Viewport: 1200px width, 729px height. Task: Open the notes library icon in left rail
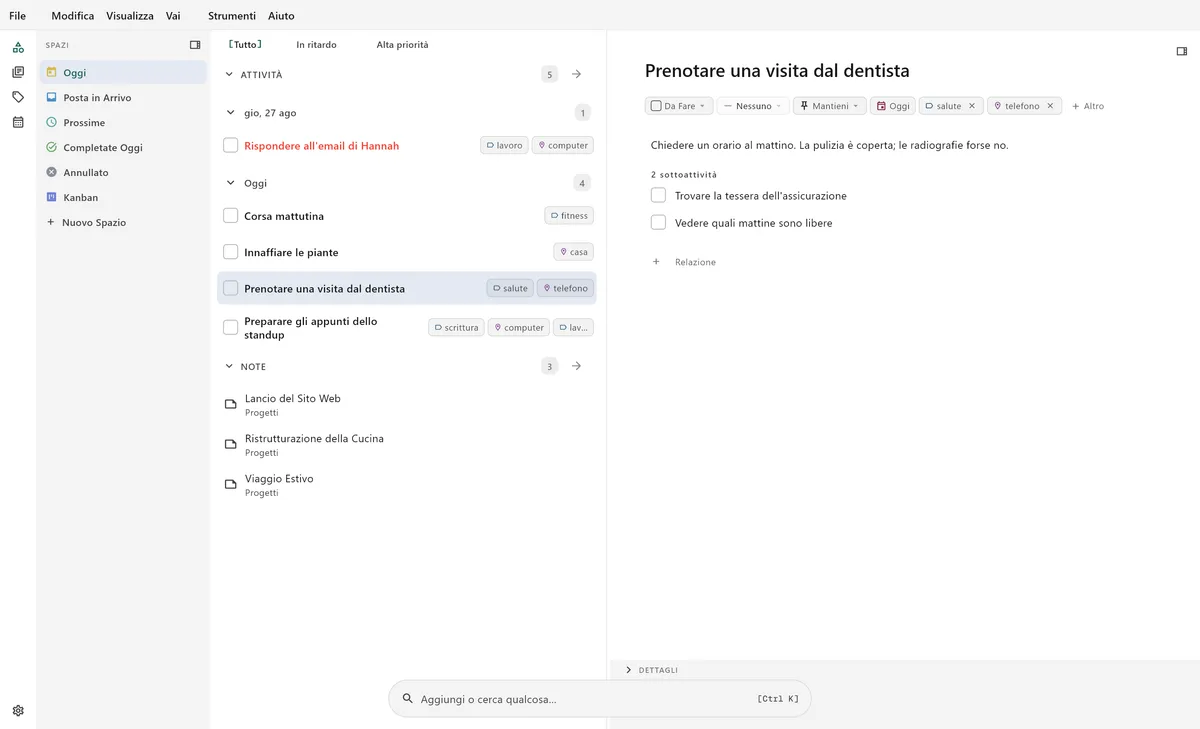click(18, 72)
